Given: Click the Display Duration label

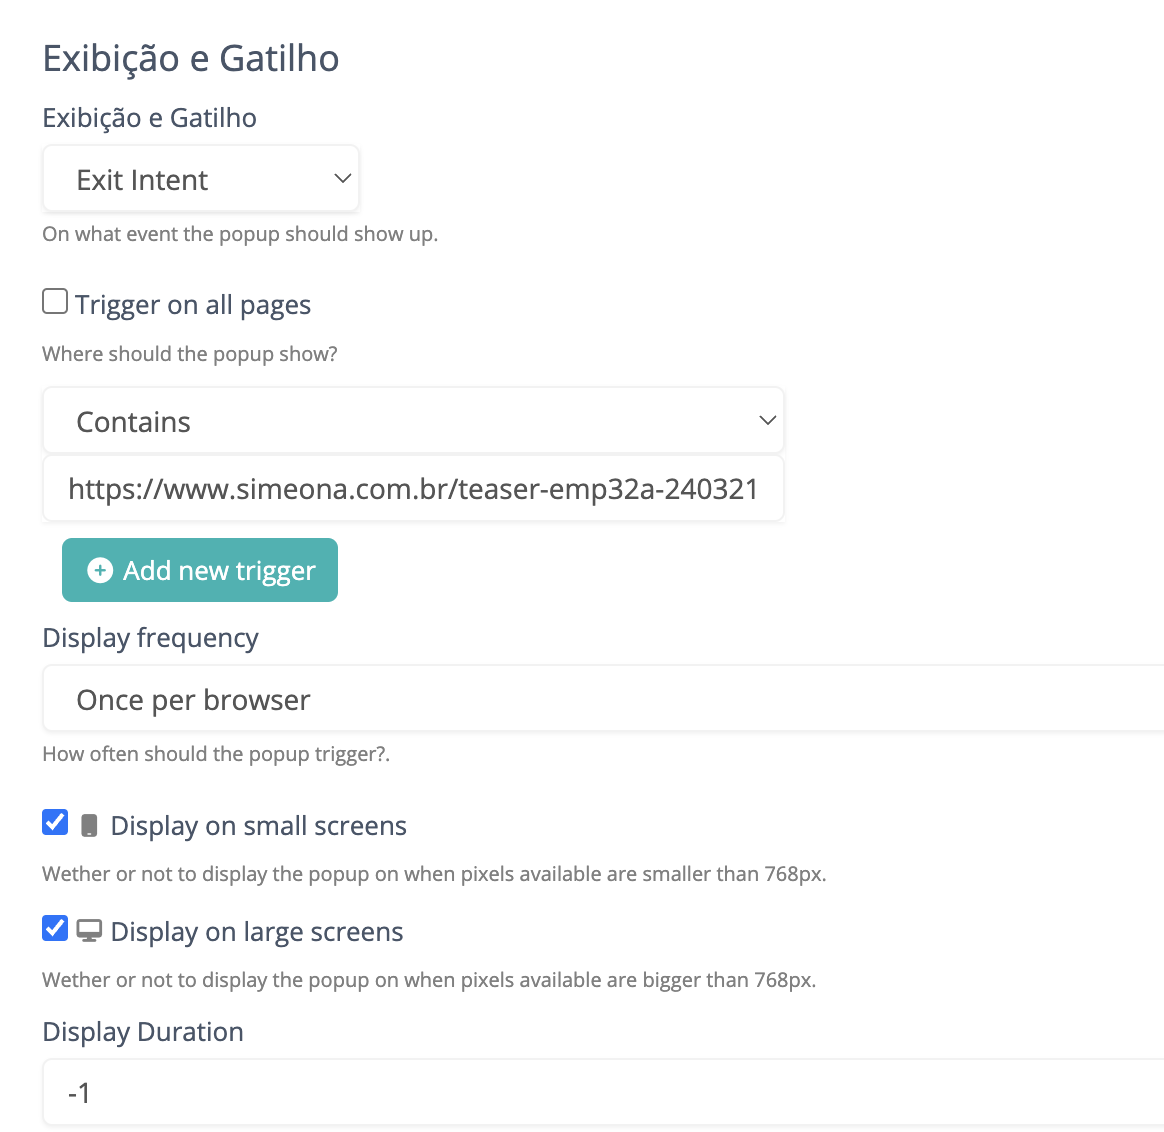Looking at the screenshot, I should point(143,1032).
